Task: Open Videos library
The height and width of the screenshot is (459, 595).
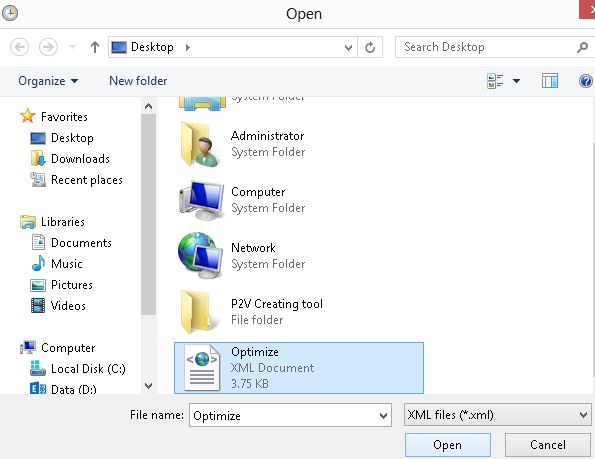Action: click(x=68, y=306)
